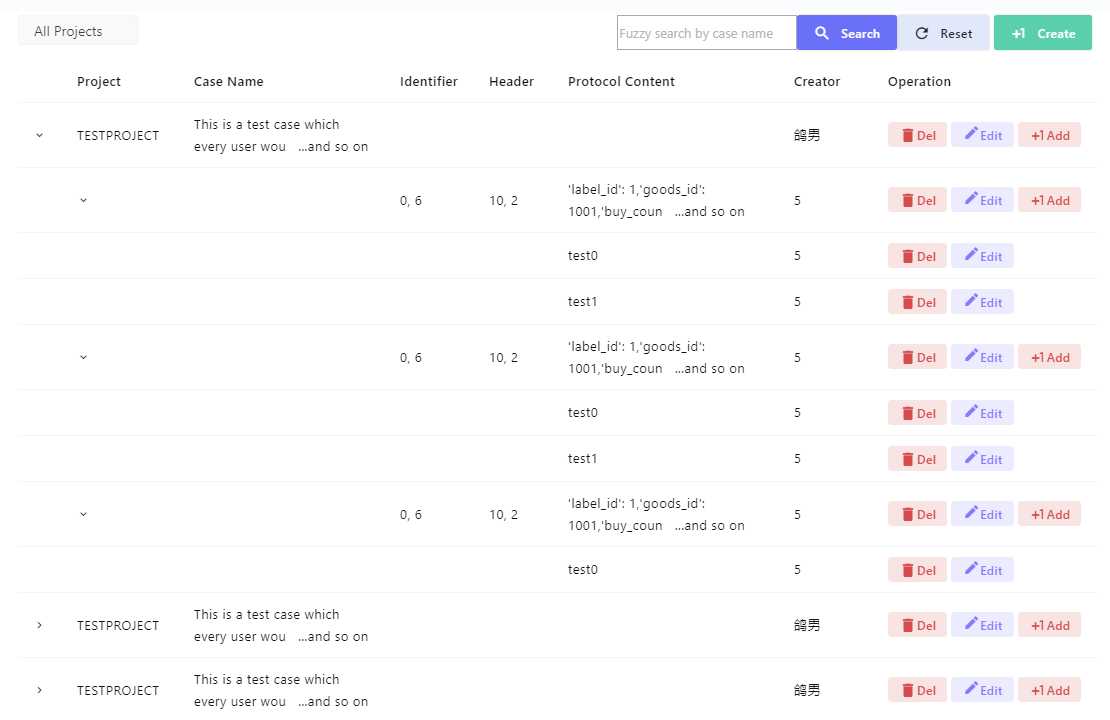This screenshot has width=1110, height=720.
Task: Add under the first 'label_id' protocol group
Action: click(1050, 200)
